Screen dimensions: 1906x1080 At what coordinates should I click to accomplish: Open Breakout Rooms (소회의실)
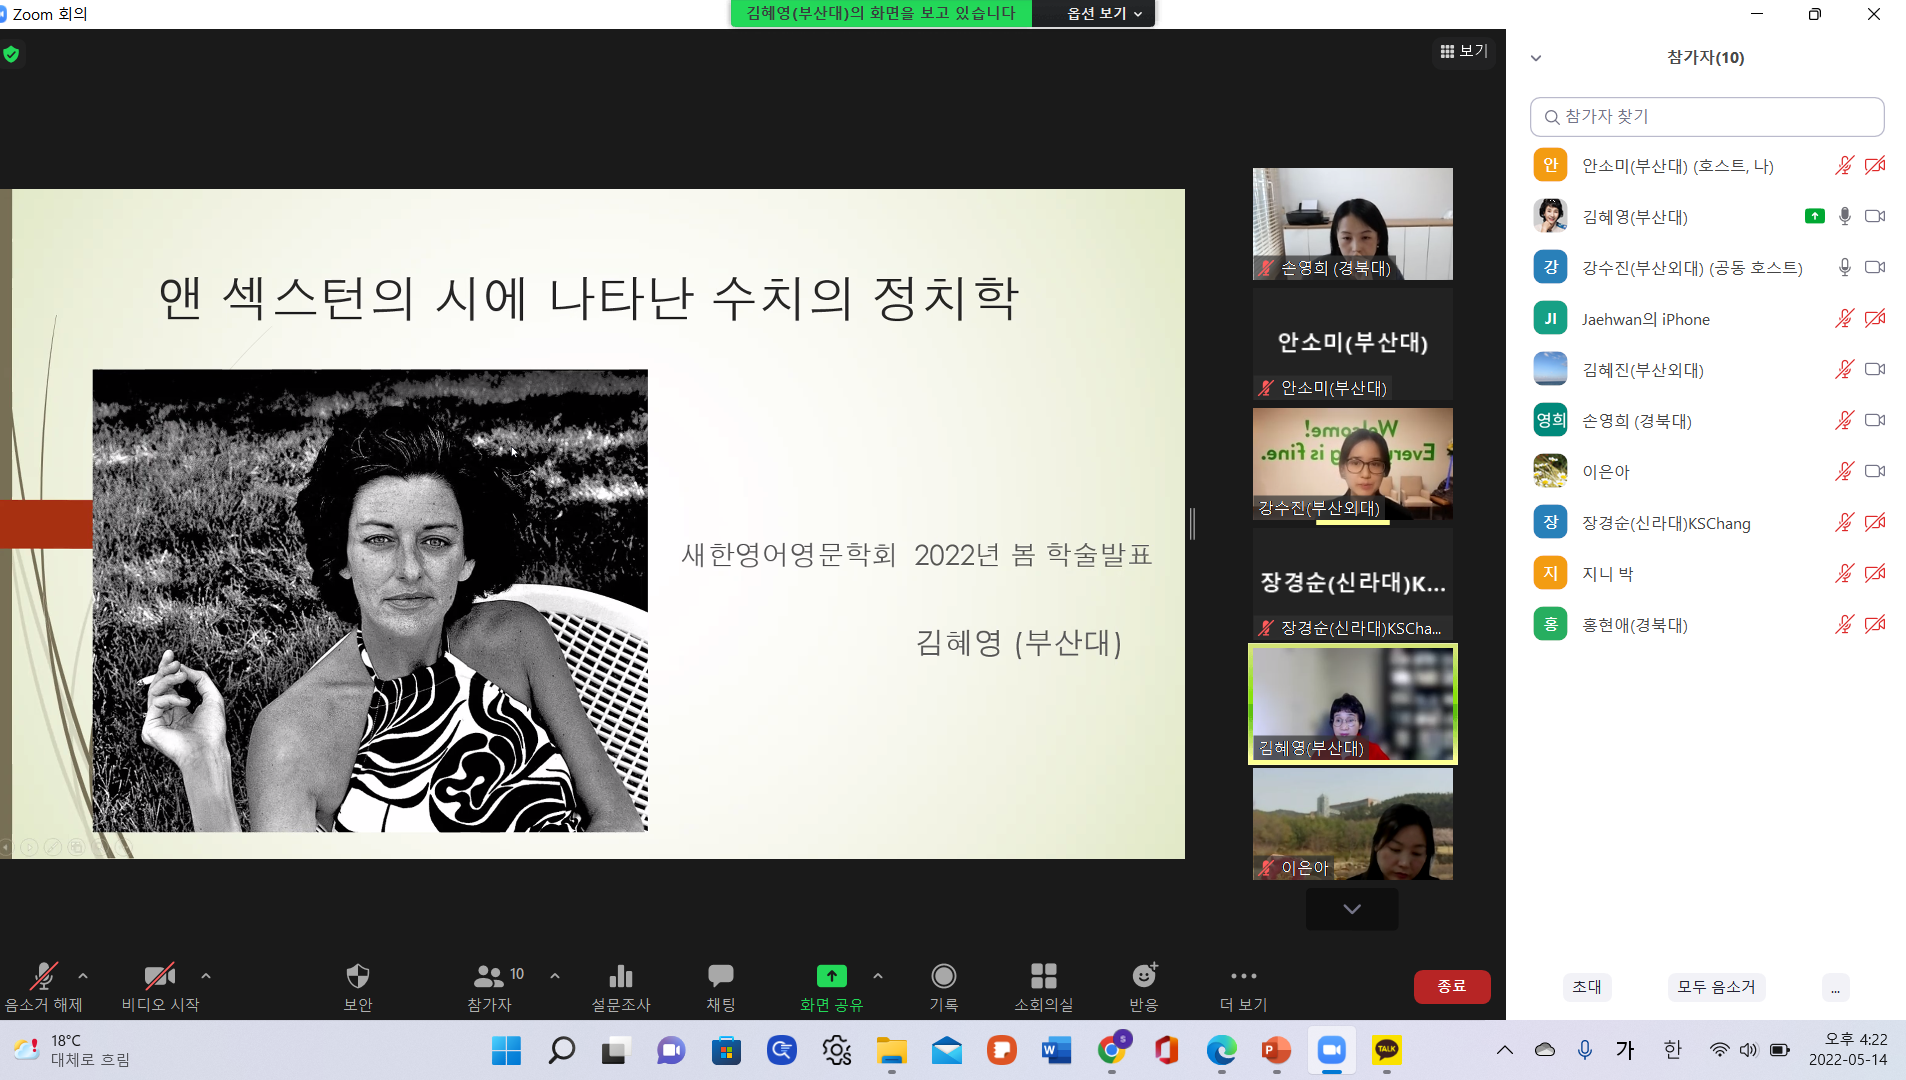(1043, 986)
